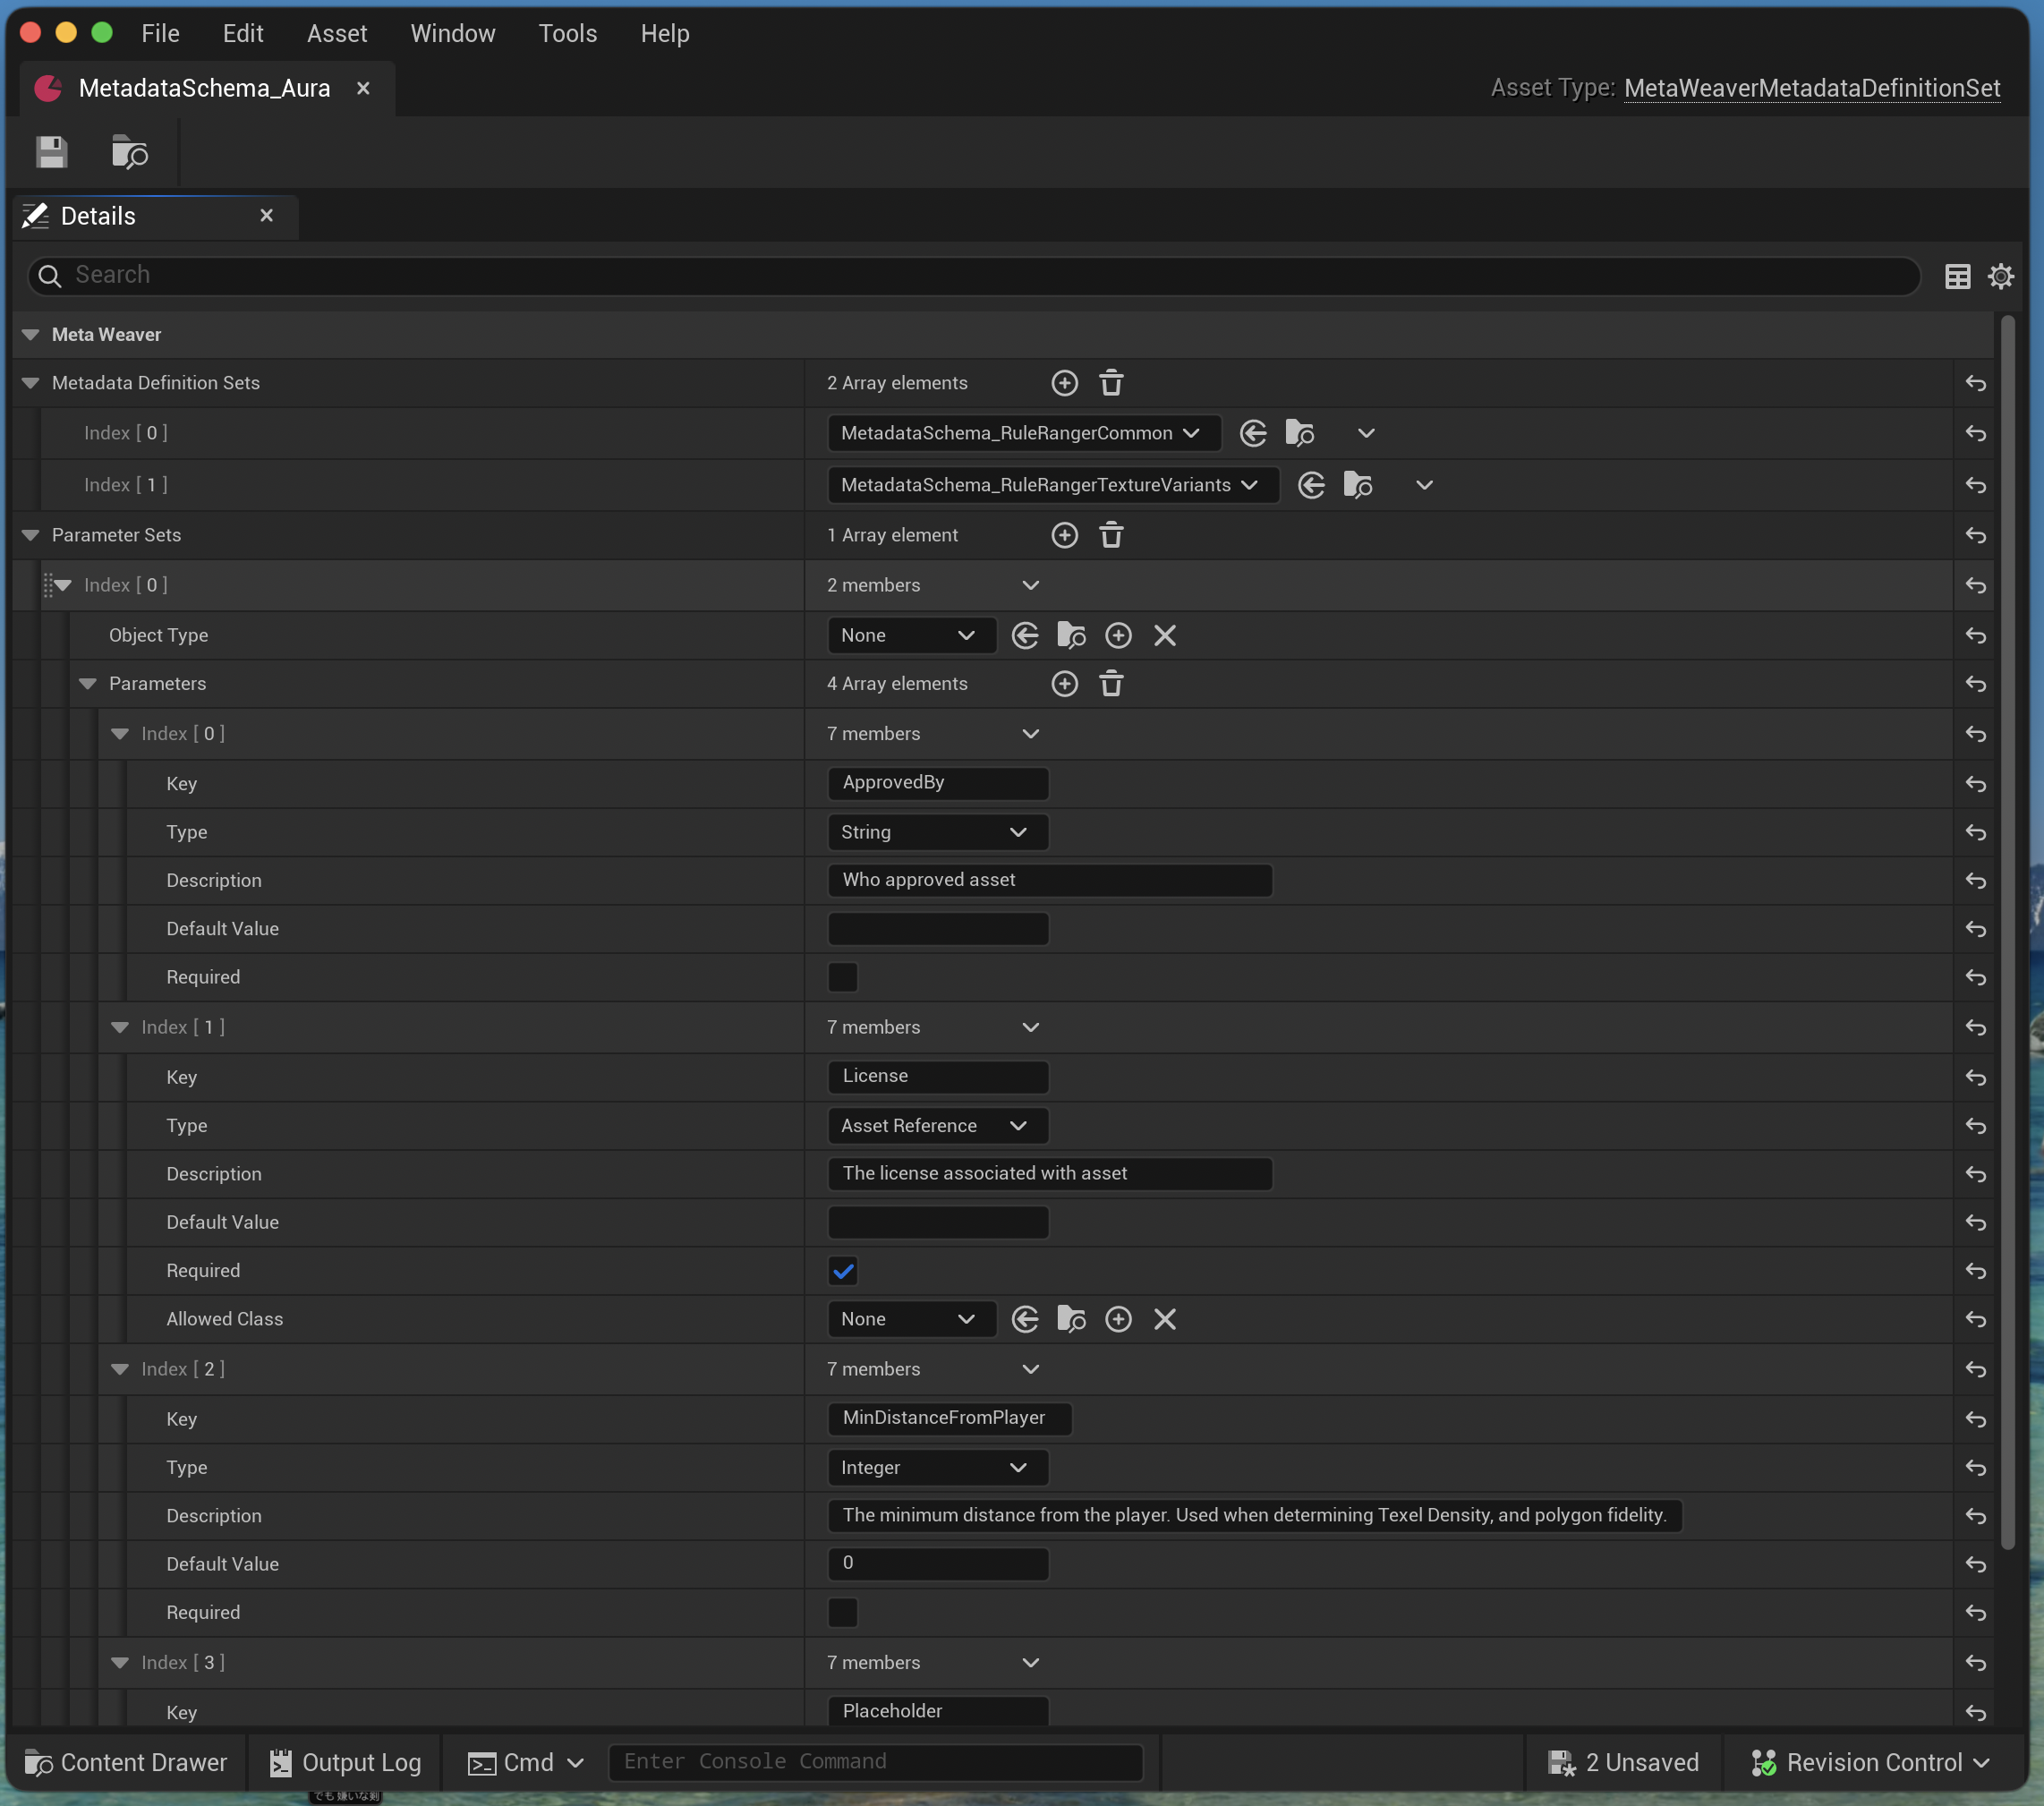The width and height of the screenshot is (2044, 1806).
Task: Collapse the Index [ 2 ] parameter entry
Action: (x=120, y=1369)
